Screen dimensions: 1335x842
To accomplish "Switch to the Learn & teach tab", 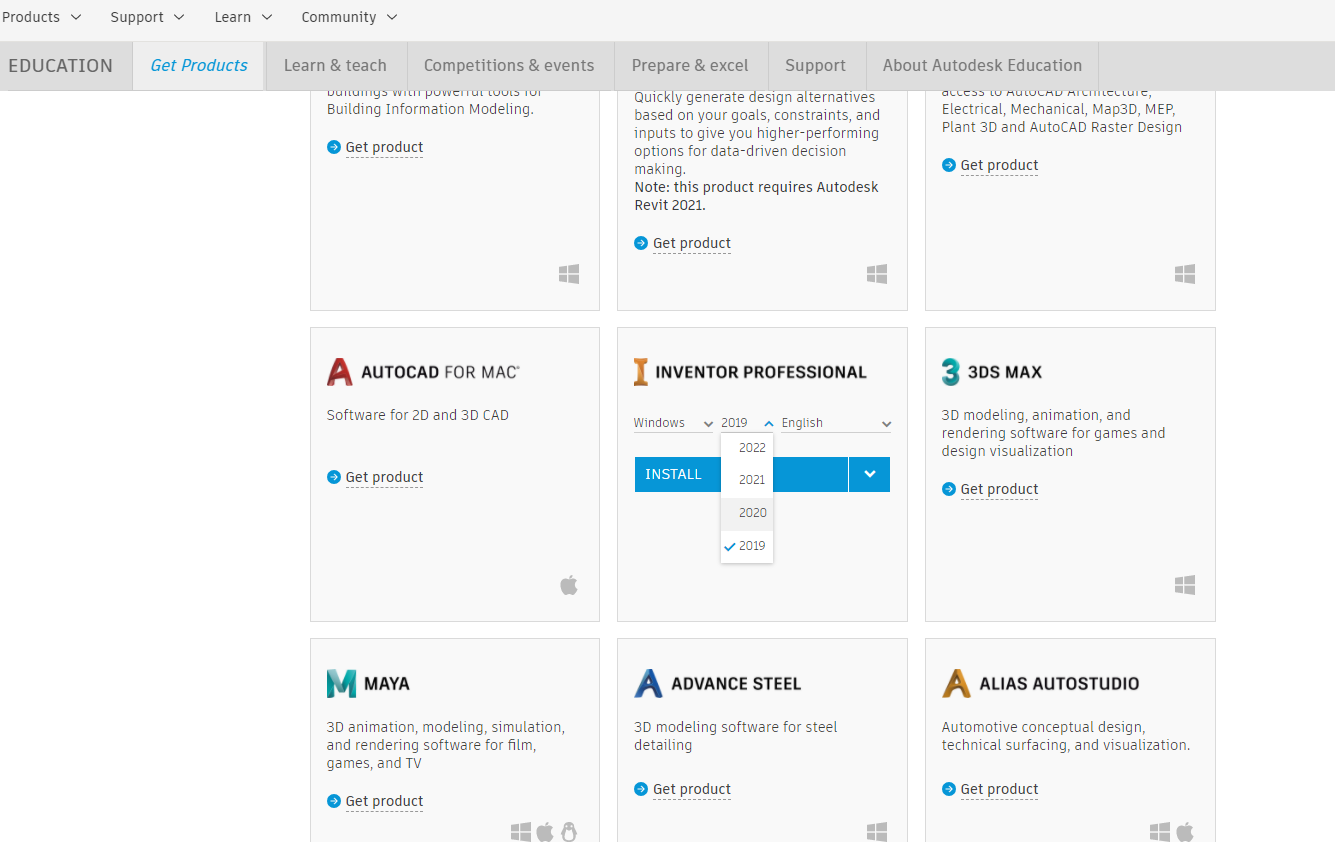I will pos(335,64).
